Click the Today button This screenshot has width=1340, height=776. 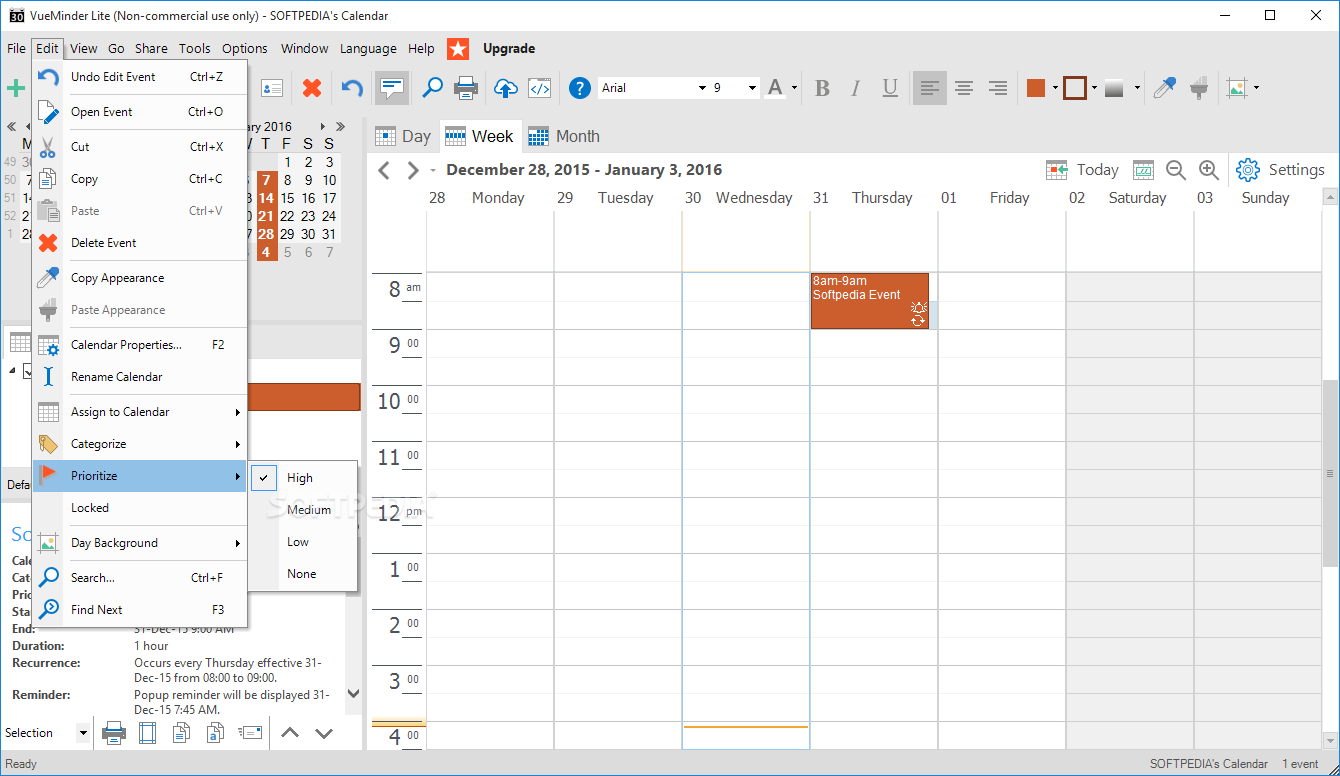tap(1083, 170)
